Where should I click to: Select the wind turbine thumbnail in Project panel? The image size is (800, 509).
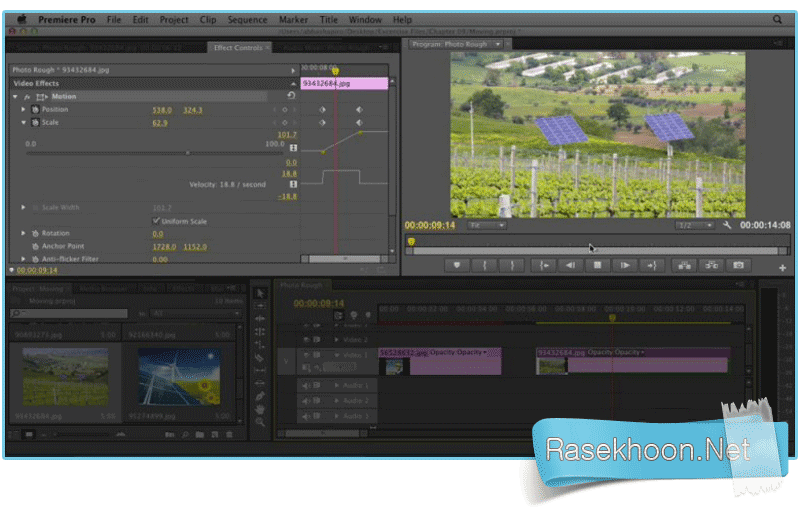[x=179, y=377]
